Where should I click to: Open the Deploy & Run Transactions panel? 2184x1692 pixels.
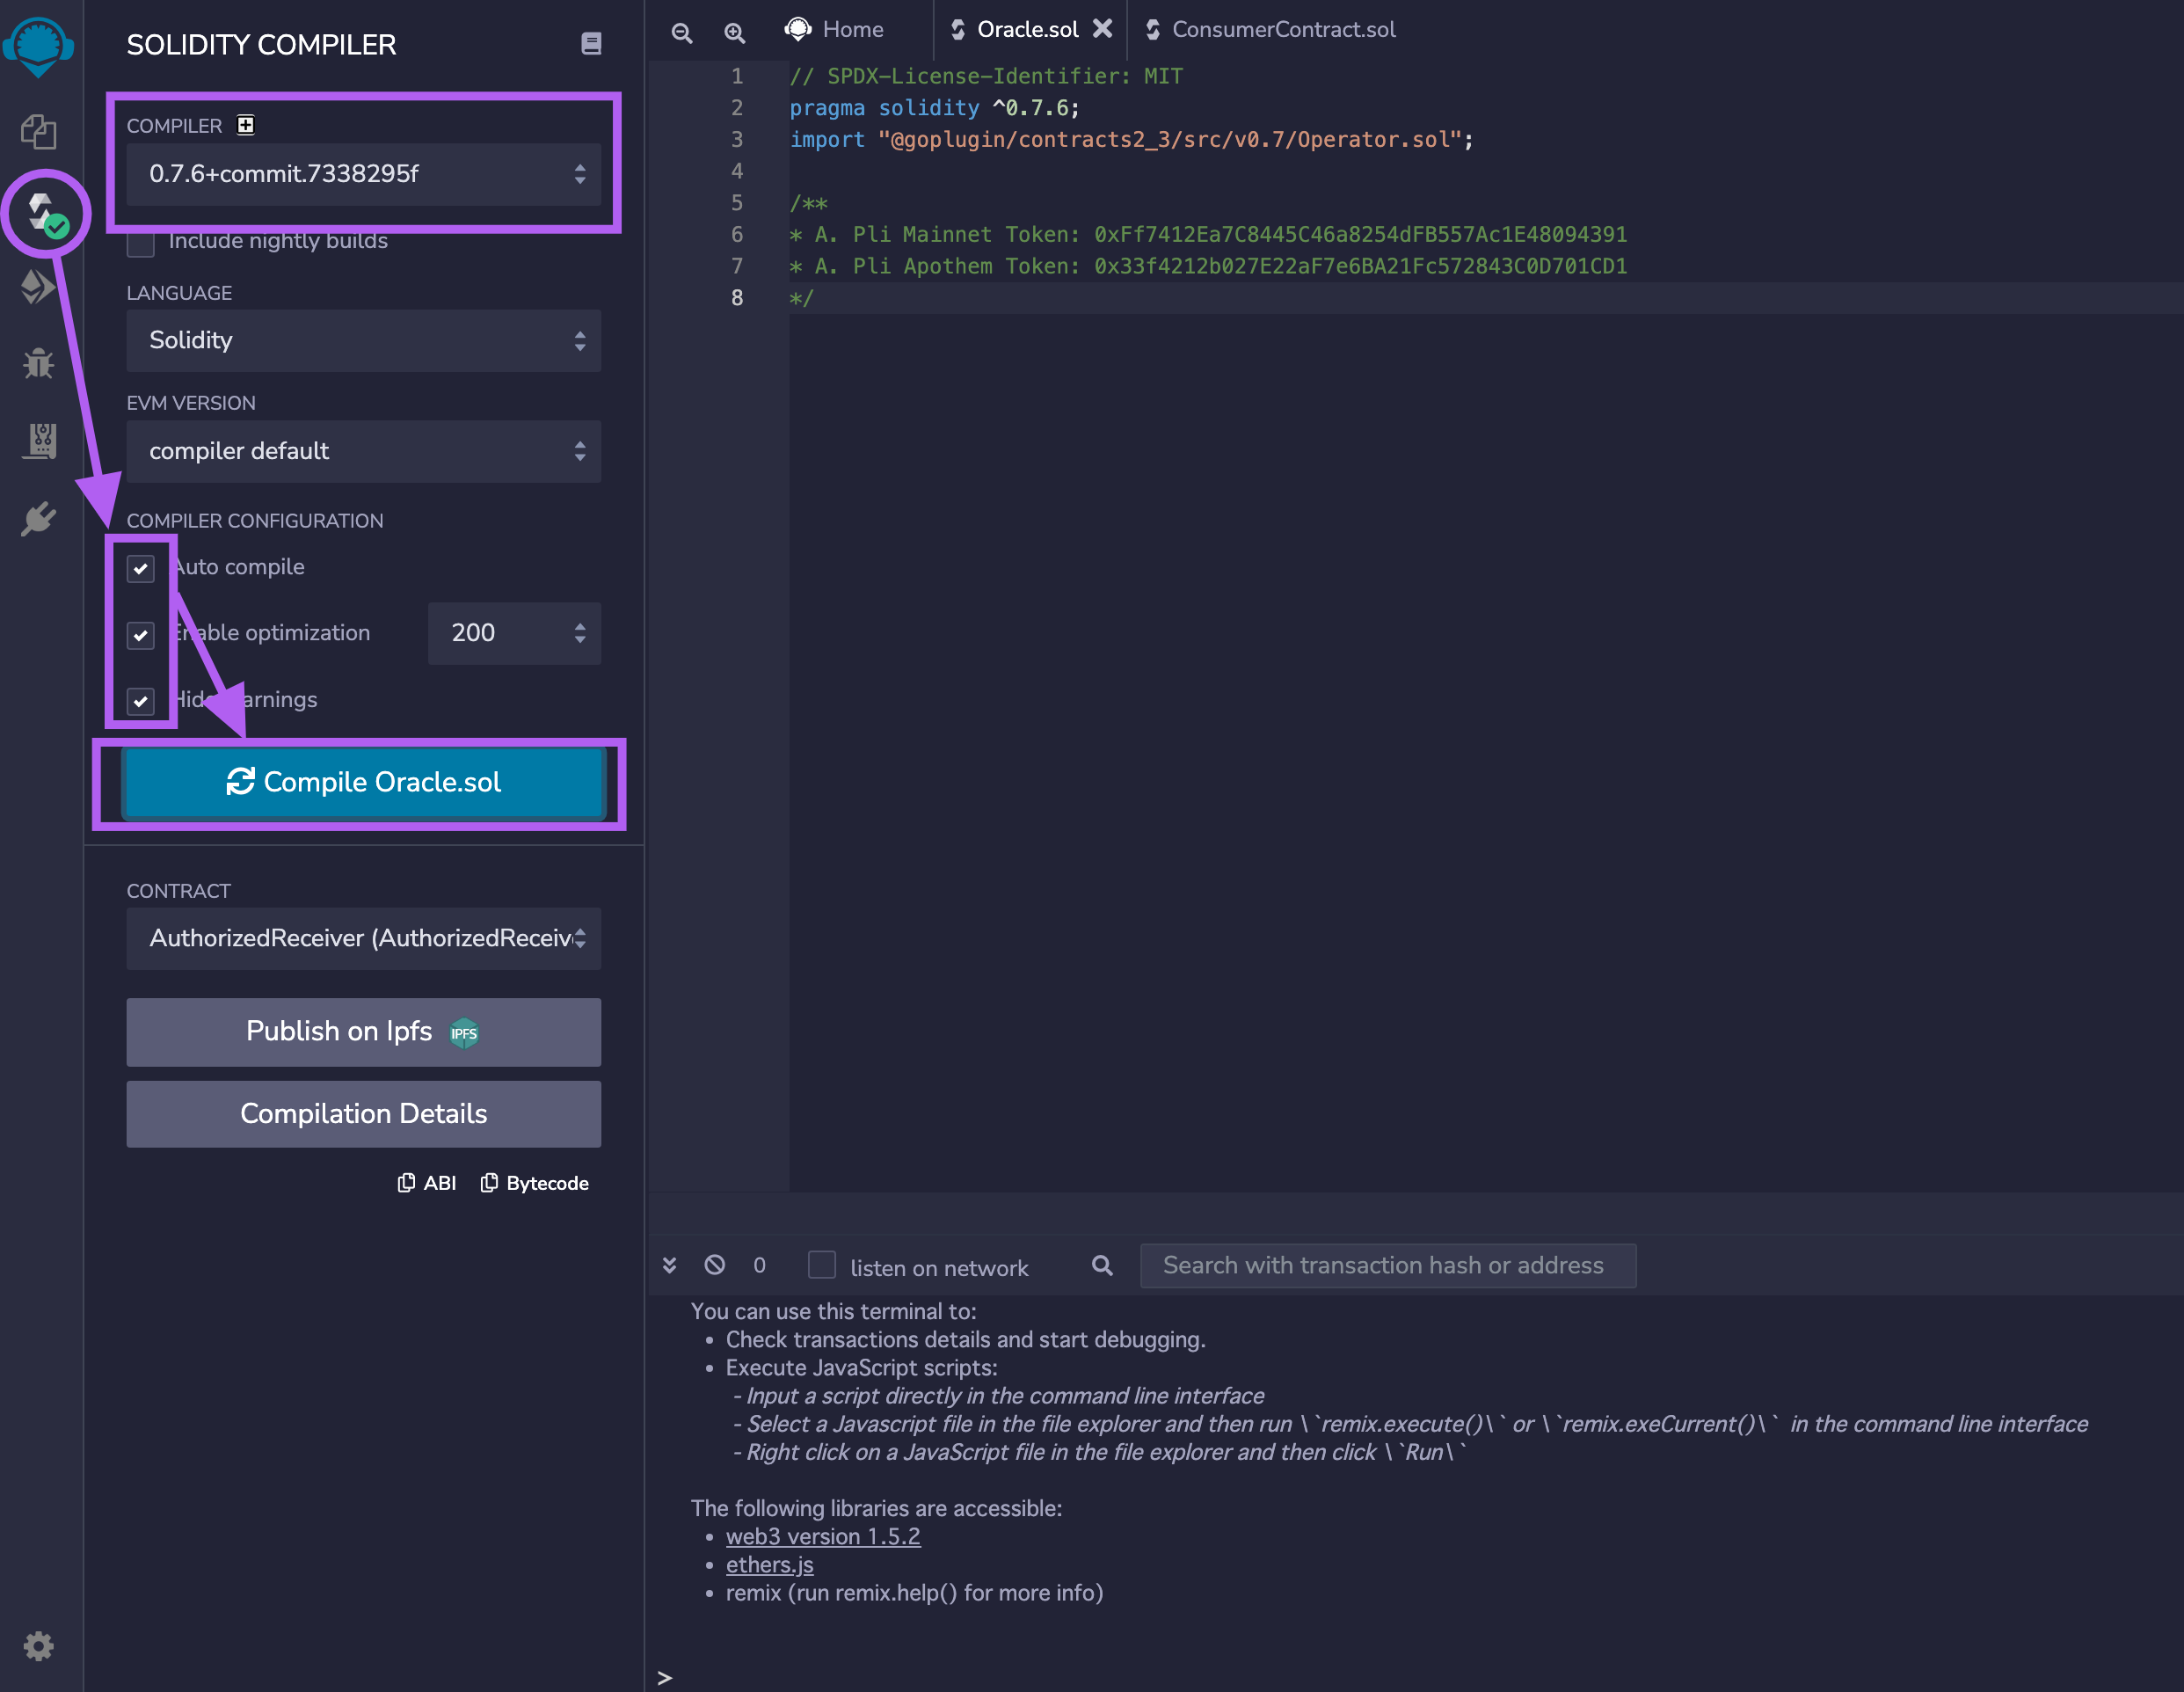[38, 288]
